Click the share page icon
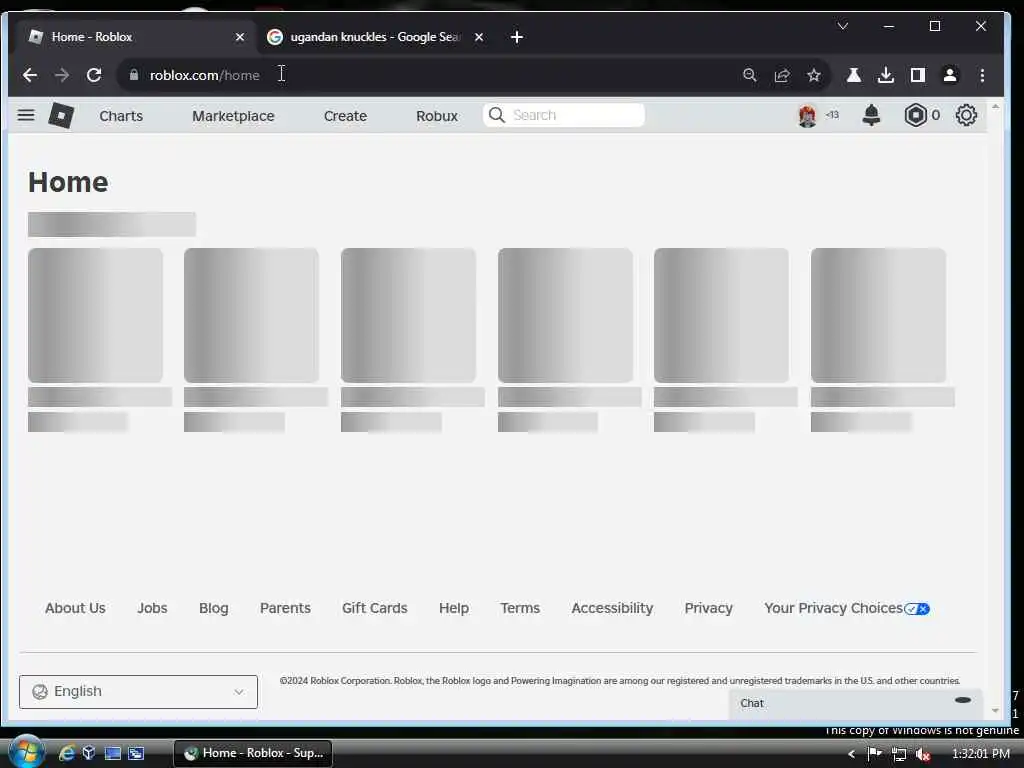The width and height of the screenshot is (1024, 768). coord(782,75)
